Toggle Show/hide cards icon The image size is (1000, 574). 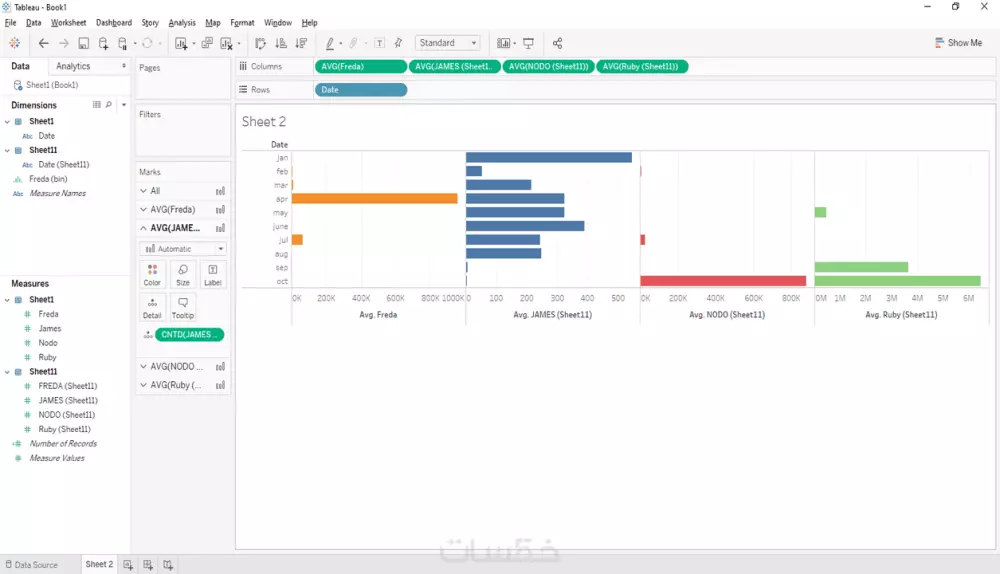(x=504, y=43)
